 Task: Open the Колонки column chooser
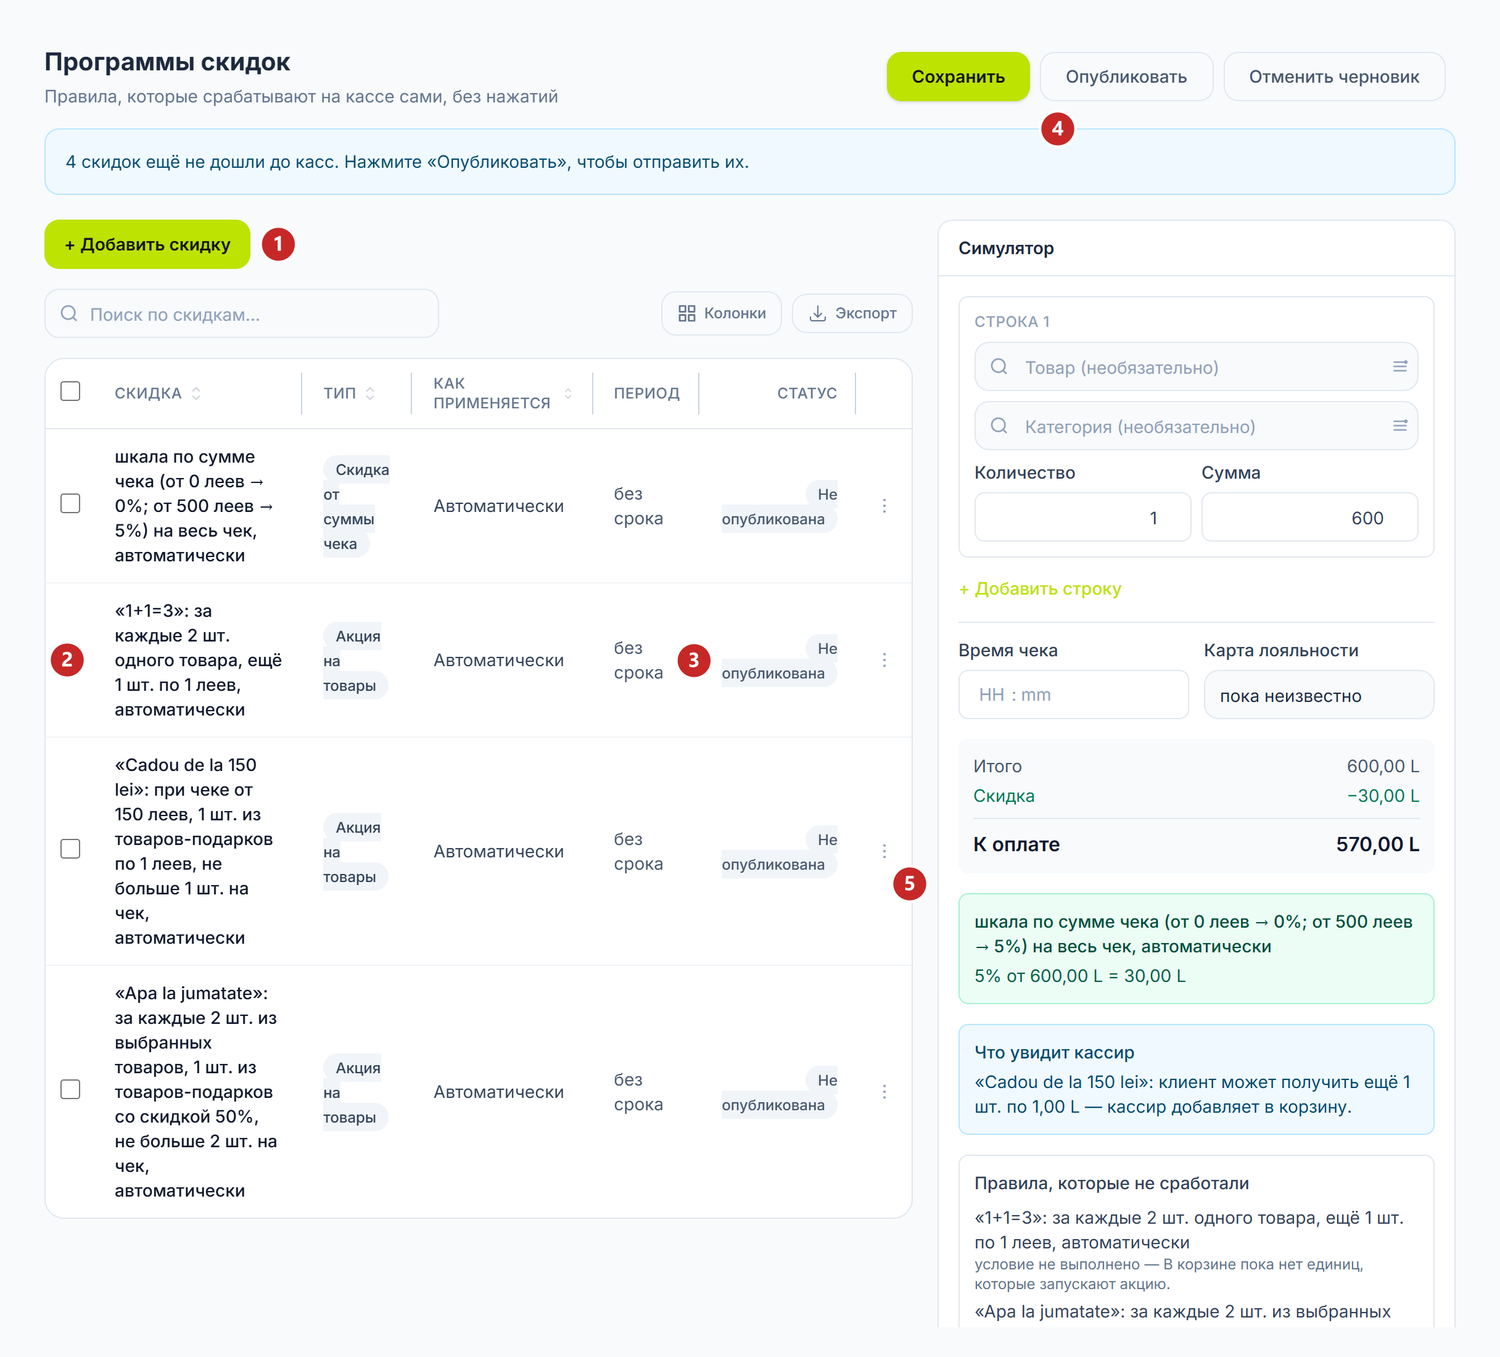[721, 314]
